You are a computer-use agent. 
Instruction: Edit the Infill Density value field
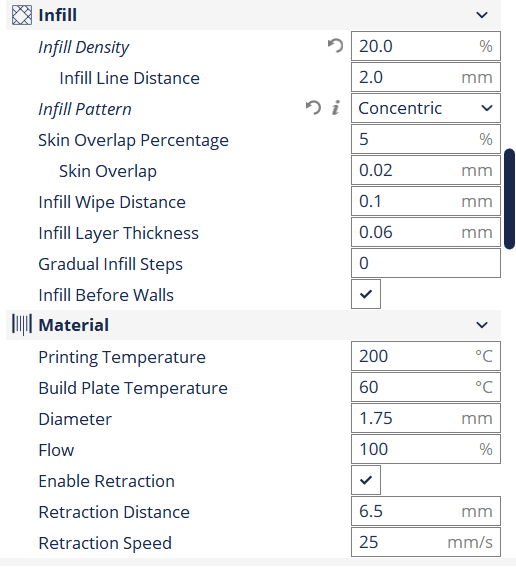point(426,46)
